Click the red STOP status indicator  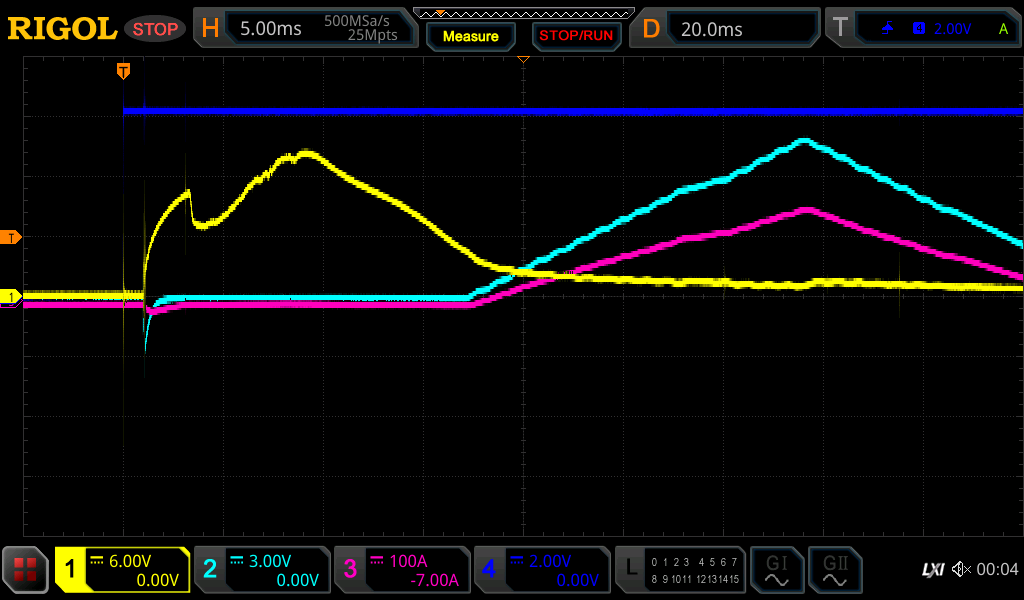155,29
